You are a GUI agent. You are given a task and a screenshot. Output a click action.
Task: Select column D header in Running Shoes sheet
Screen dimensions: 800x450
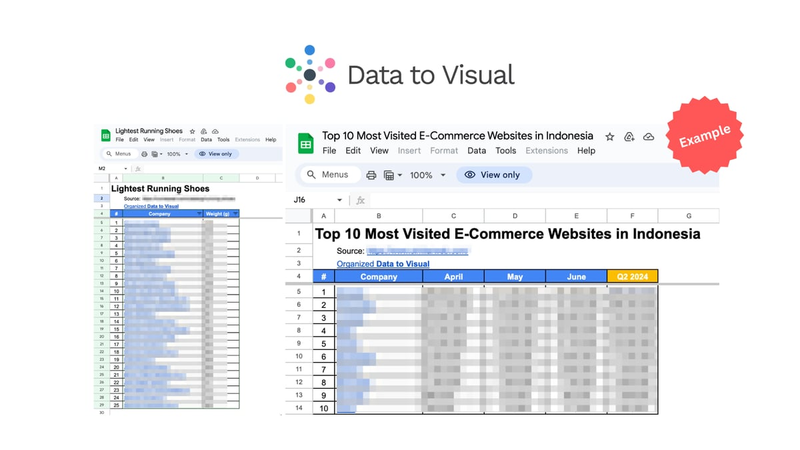pos(257,178)
